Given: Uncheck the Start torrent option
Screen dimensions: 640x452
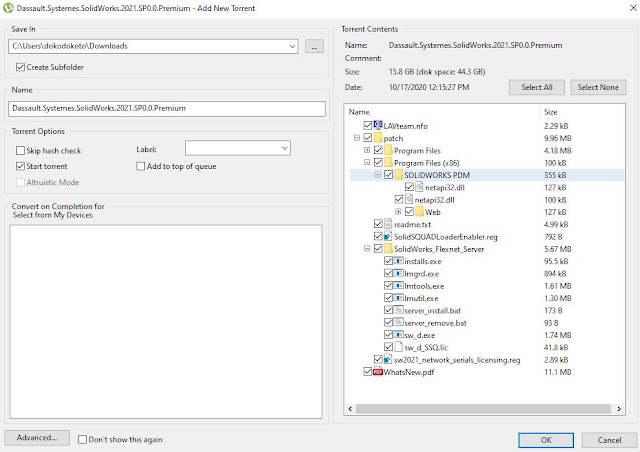Looking at the screenshot, I should coord(20,166).
